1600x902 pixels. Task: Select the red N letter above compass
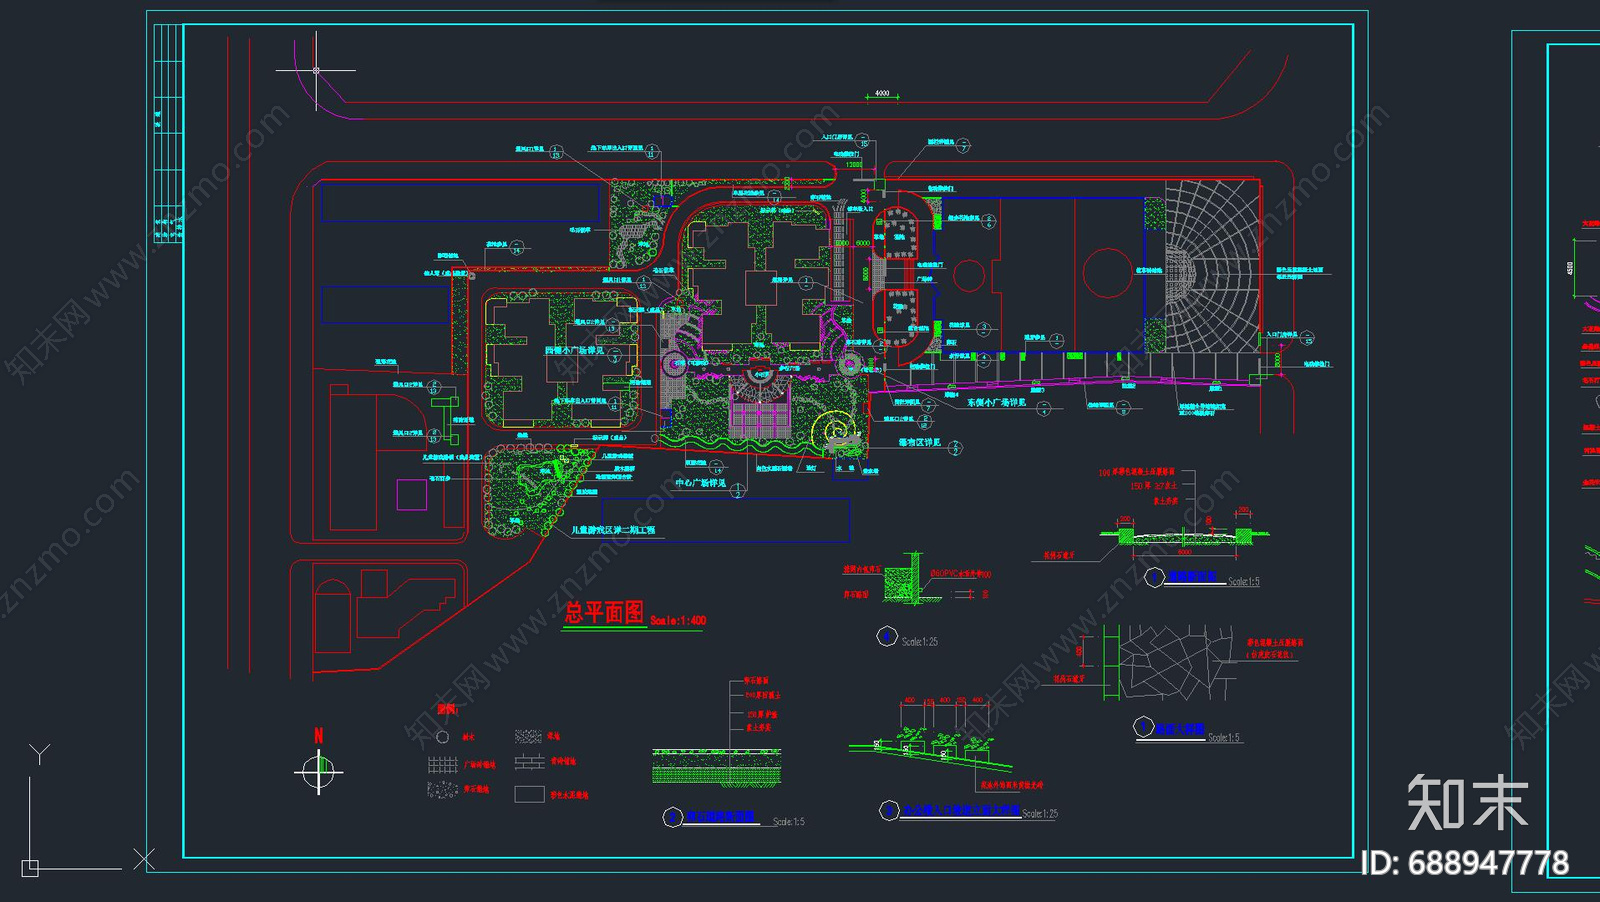tap(318, 736)
